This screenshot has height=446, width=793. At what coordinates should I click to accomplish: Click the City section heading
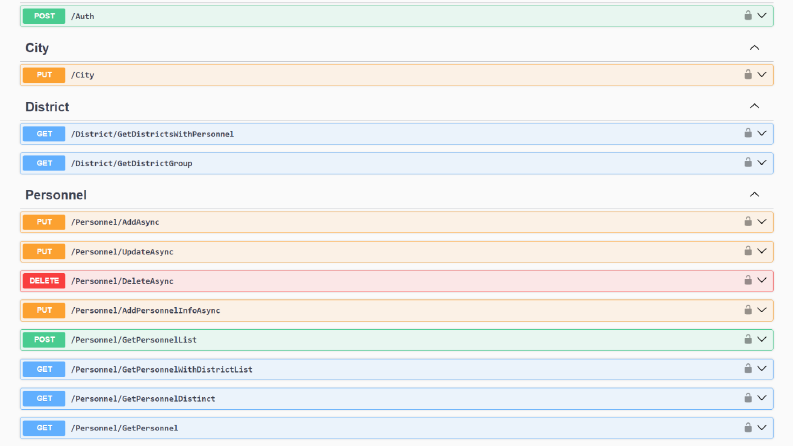pos(37,48)
